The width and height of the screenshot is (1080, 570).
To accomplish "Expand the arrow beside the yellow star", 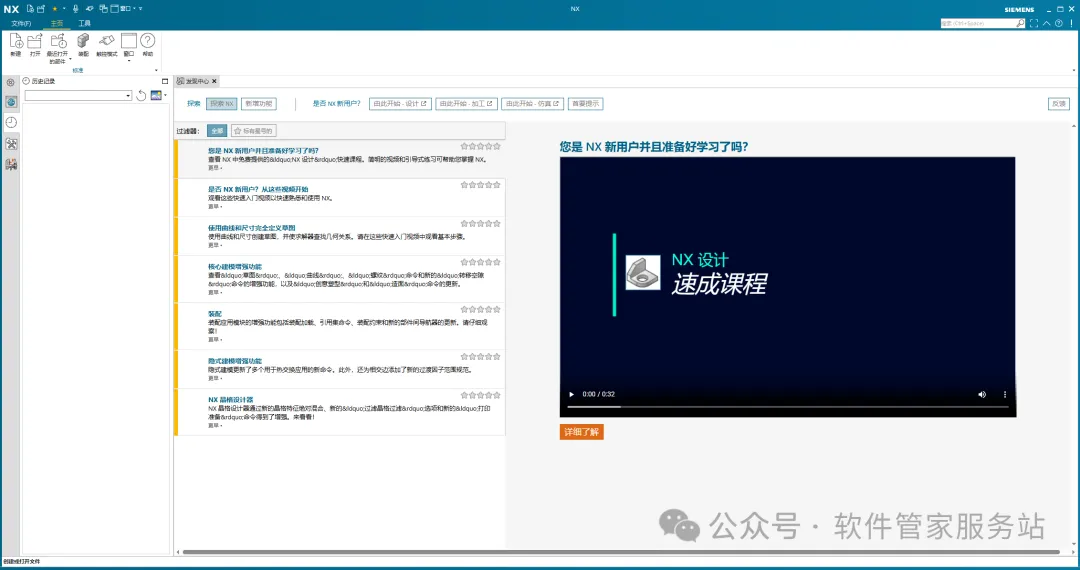I will point(64,9).
